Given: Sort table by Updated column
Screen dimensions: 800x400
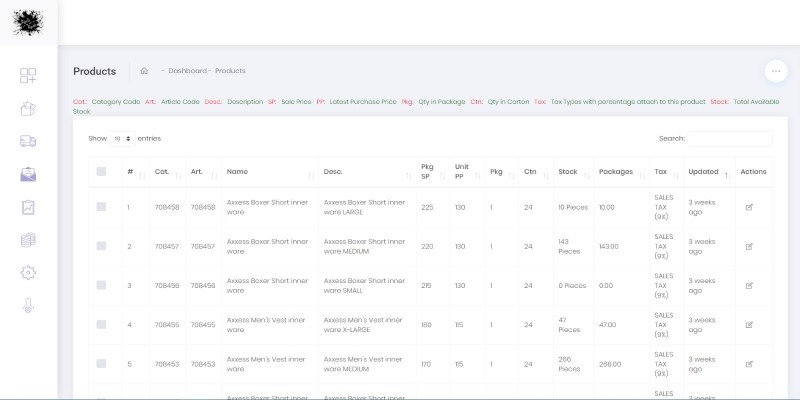Looking at the screenshot, I should pyautogui.click(x=708, y=172).
